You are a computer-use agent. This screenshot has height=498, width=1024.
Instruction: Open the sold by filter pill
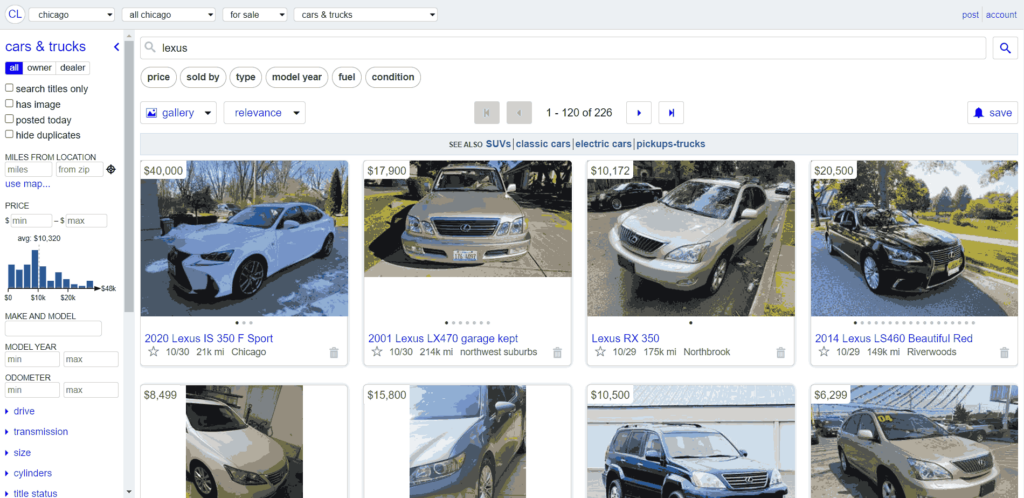coord(203,77)
